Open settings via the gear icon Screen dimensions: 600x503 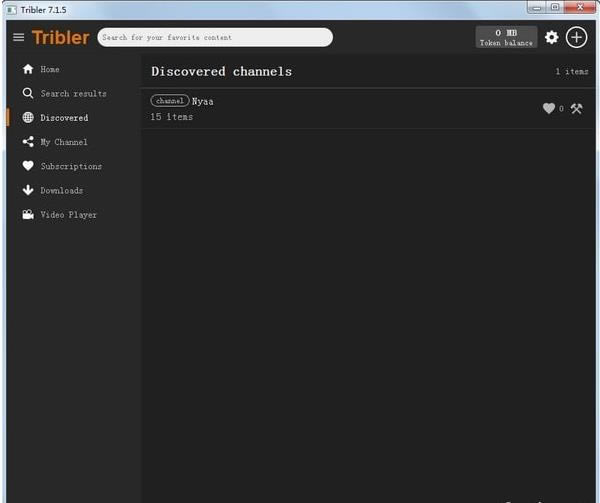pos(551,37)
